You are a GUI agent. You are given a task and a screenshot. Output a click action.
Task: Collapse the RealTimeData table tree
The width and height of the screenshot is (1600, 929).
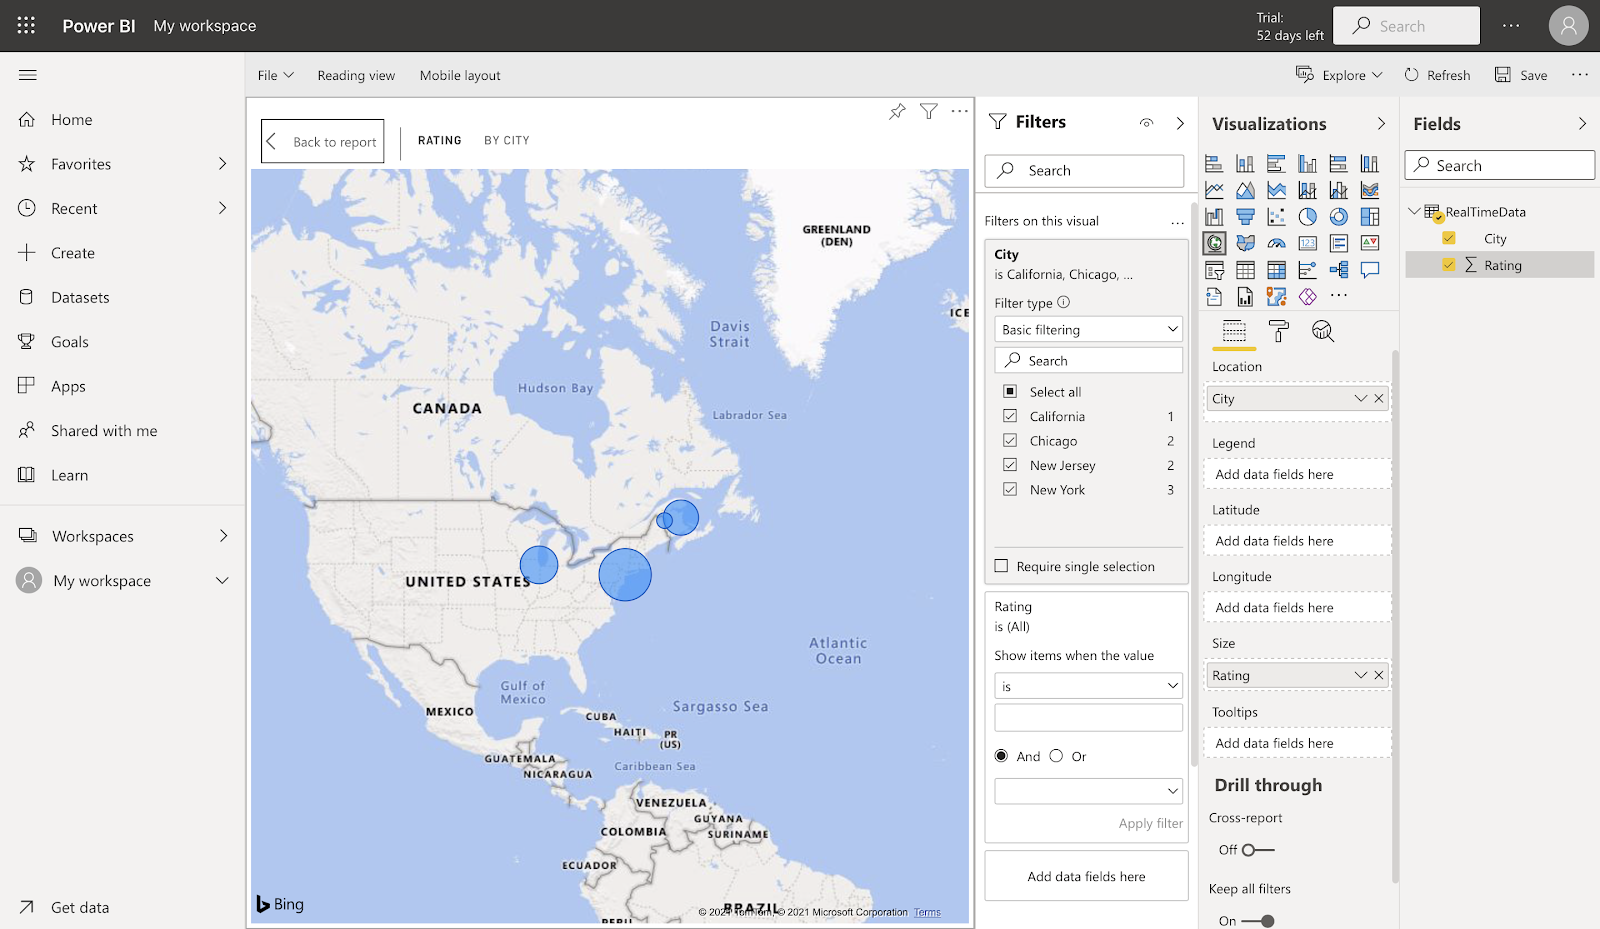[1414, 212]
